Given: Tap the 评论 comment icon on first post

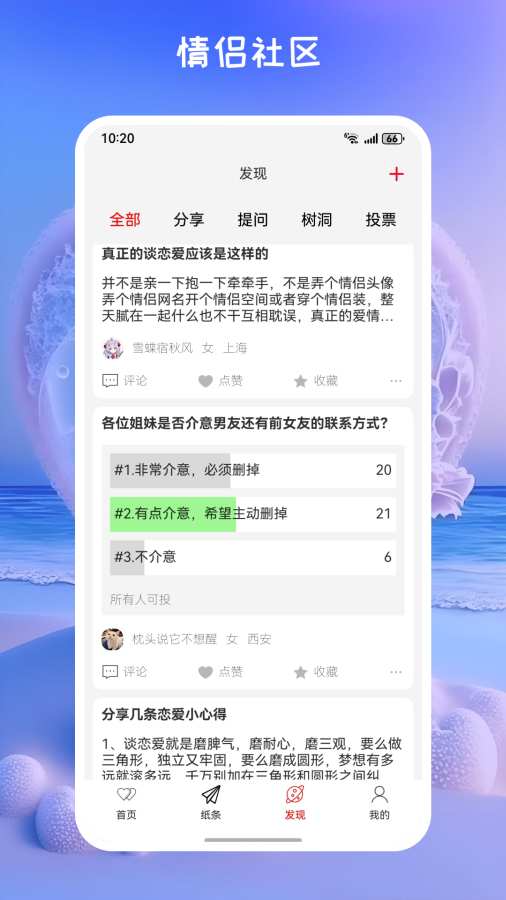Looking at the screenshot, I should (x=110, y=381).
